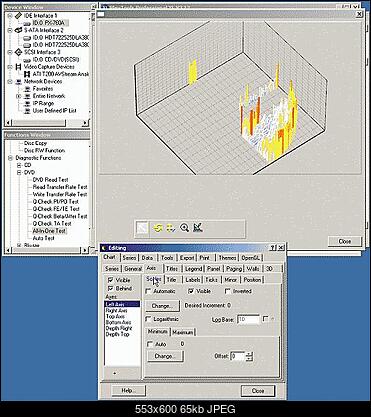Click the Network Devices icon

point(18,82)
